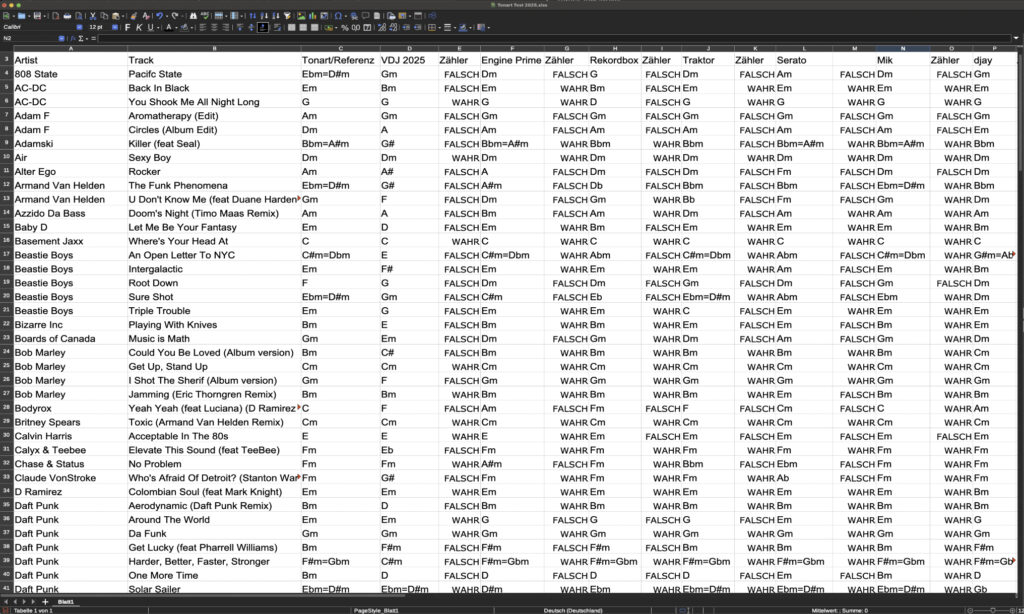Image resolution: width=1024 pixels, height=614 pixels.
Task: Toggle underline (U) formatting
Action: 150,27
